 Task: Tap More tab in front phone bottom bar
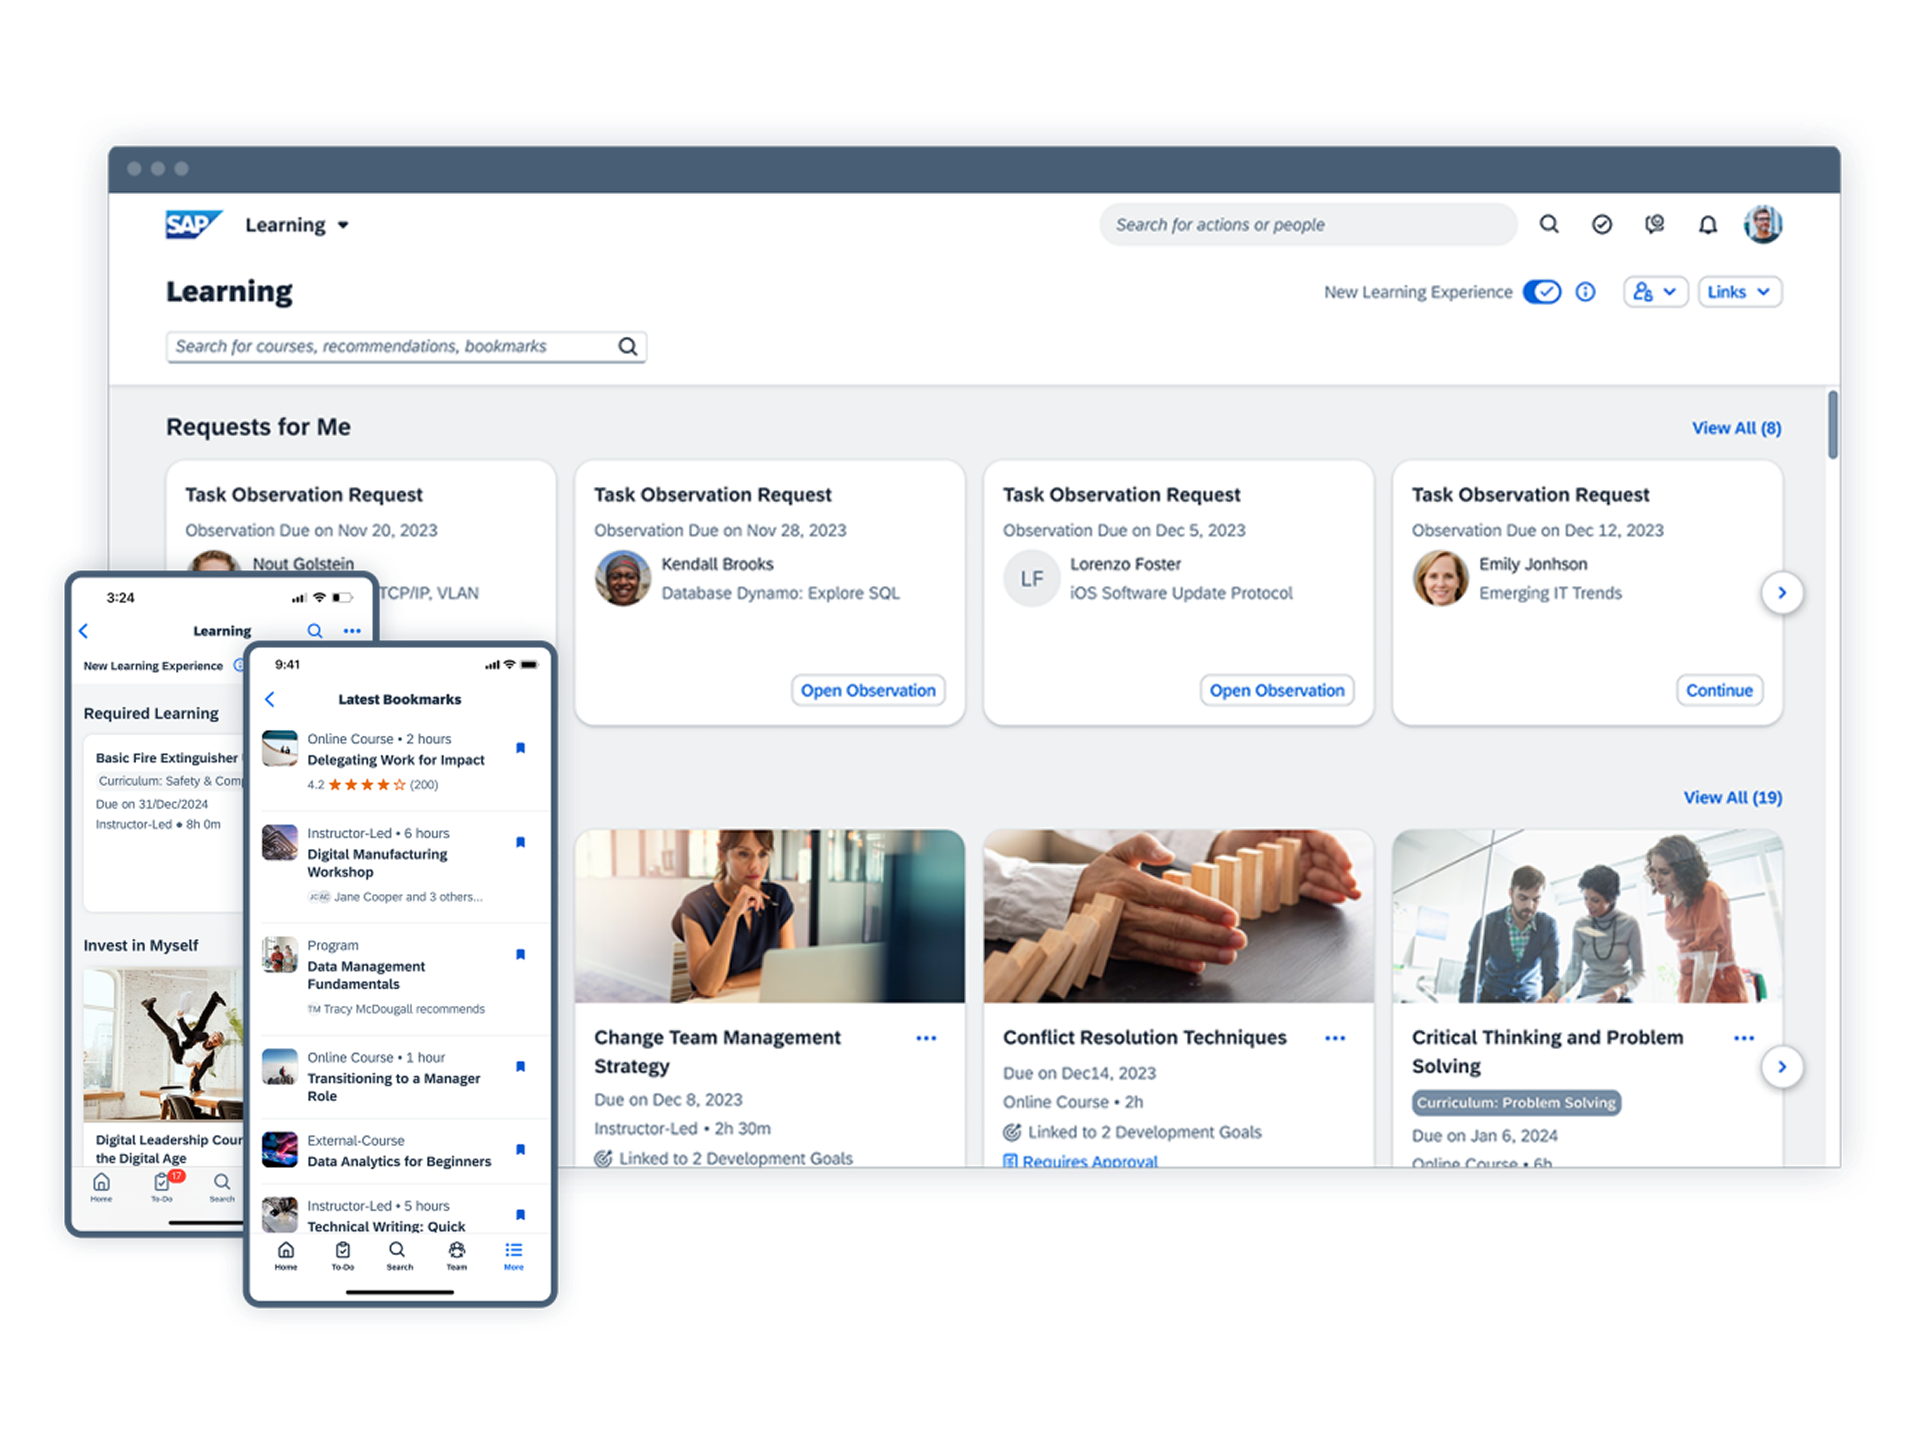[513, 1256]
